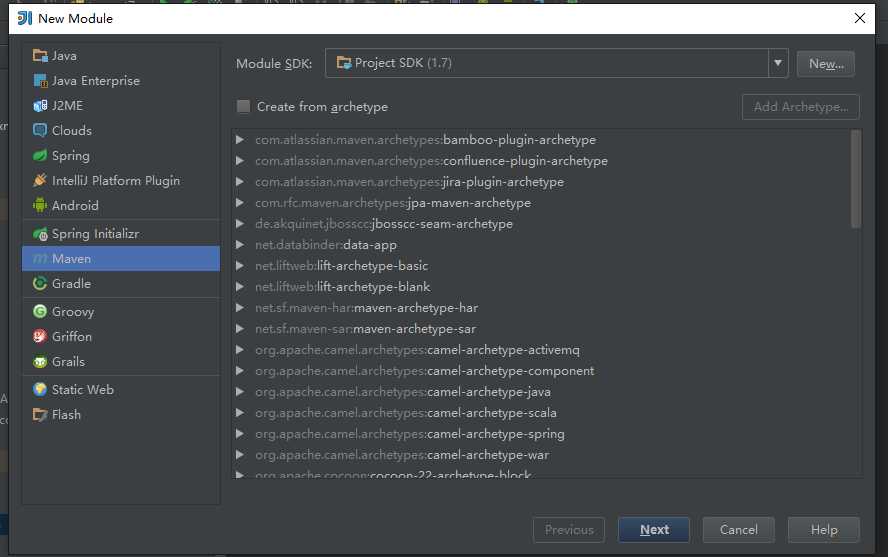Select the Java Enterprise icon
The width and height of the screenshot is (888, 557).
point(40,81)
